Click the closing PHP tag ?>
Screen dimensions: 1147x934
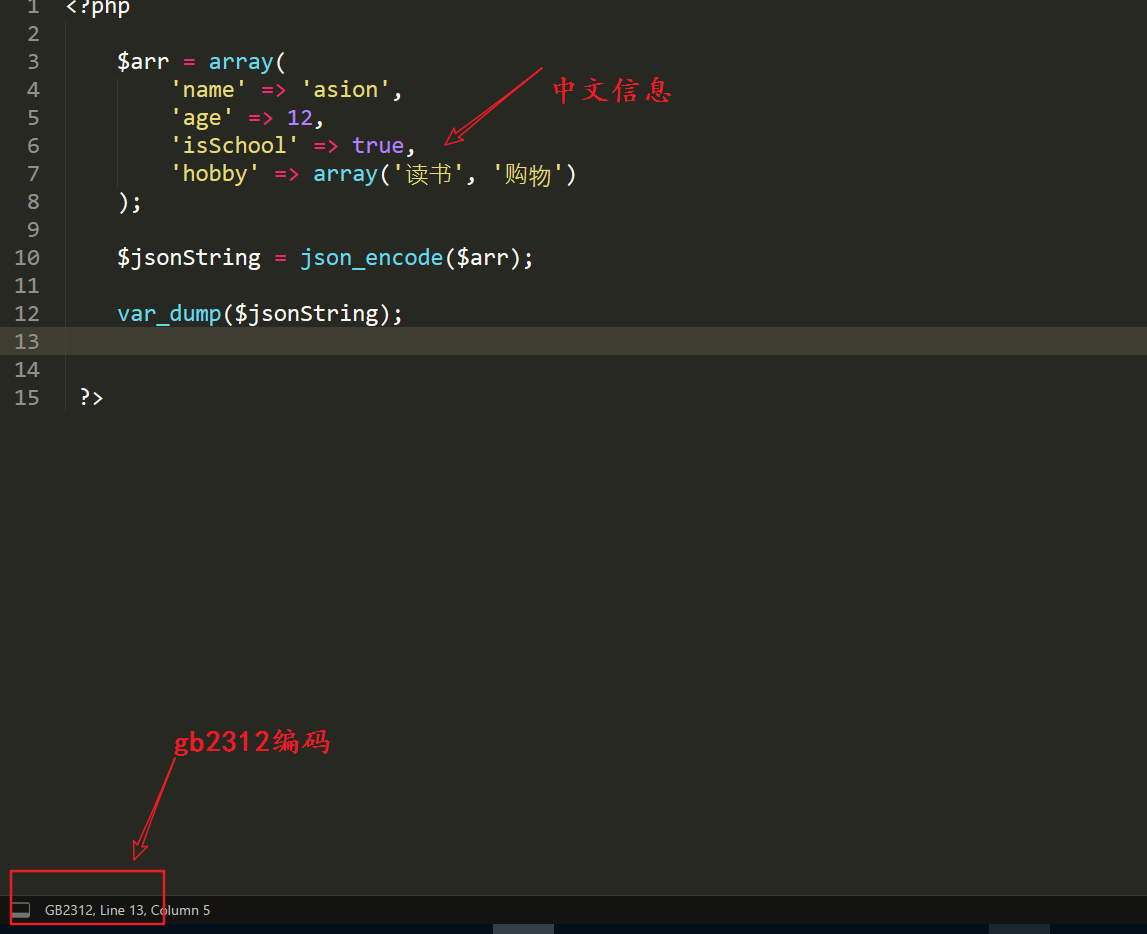pos(91,397)
